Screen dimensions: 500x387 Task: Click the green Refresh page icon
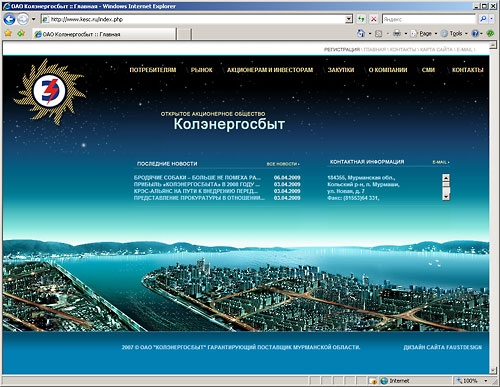[361, 19]
